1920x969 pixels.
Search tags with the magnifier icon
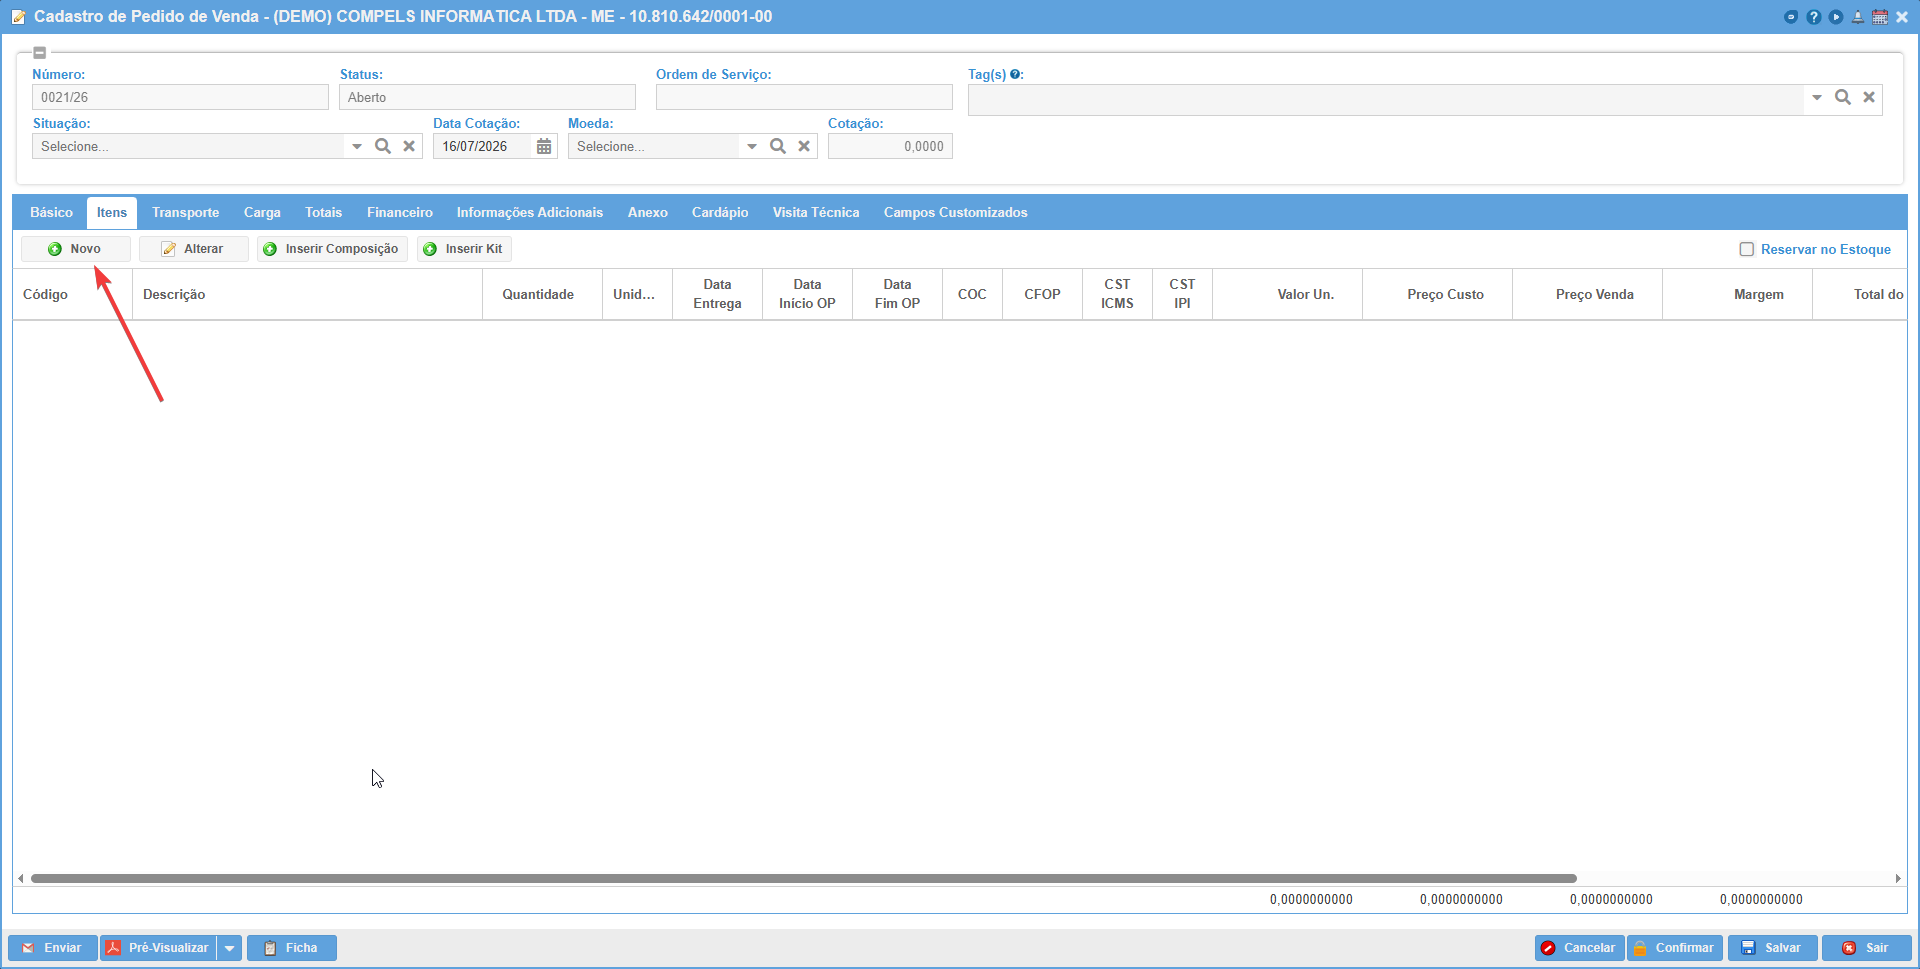click(1843, 97)
